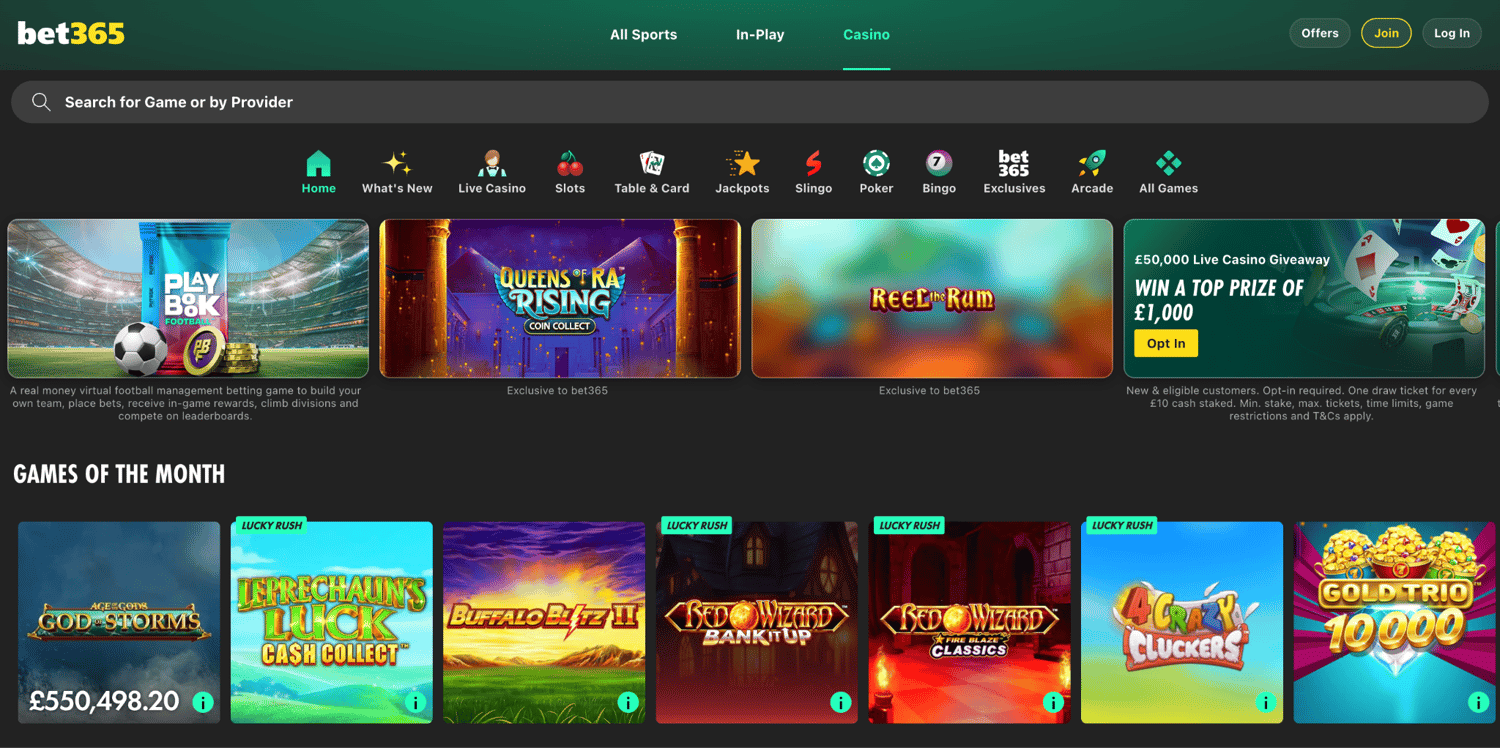Image resolution: width=1500 pixels, height=748 pixels.
Task: Switch to the All Sports tab
Action: tap(644, 34)
